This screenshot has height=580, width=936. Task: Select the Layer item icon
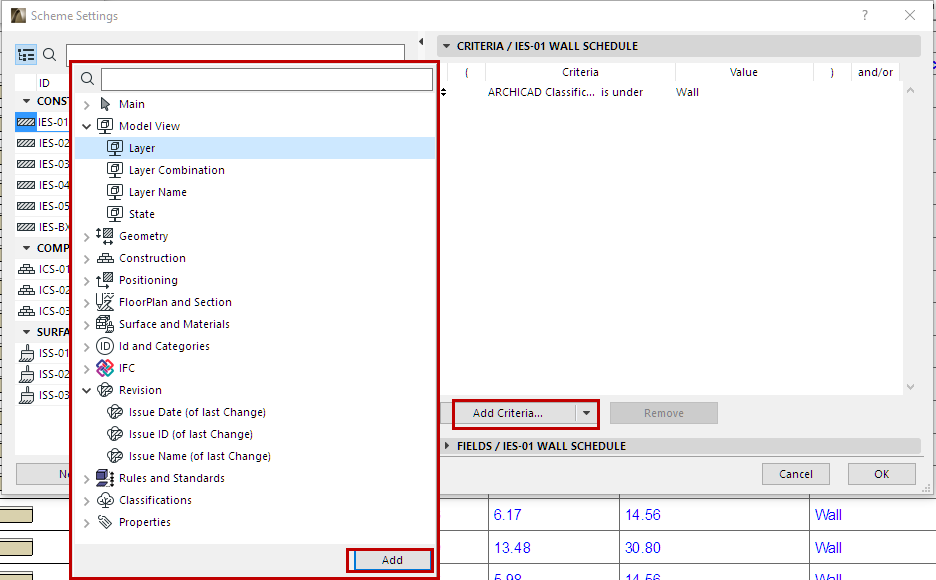115,148
